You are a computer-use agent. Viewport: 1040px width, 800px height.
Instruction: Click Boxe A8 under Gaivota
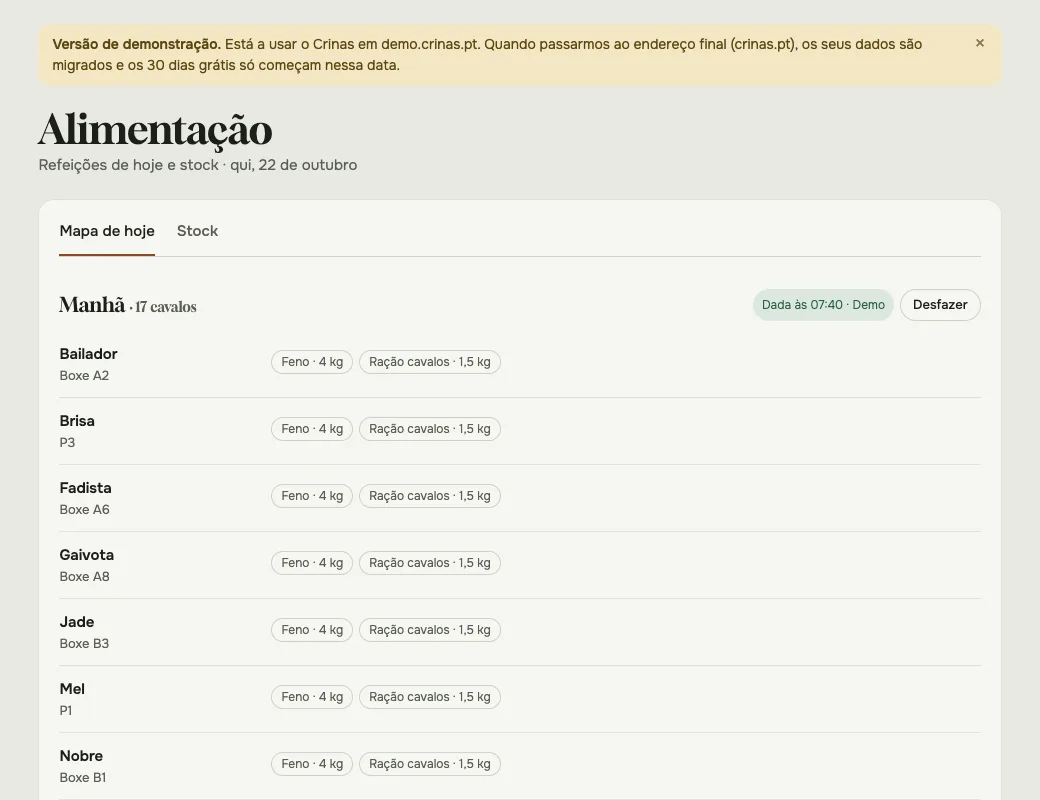[x=84, y=576]
